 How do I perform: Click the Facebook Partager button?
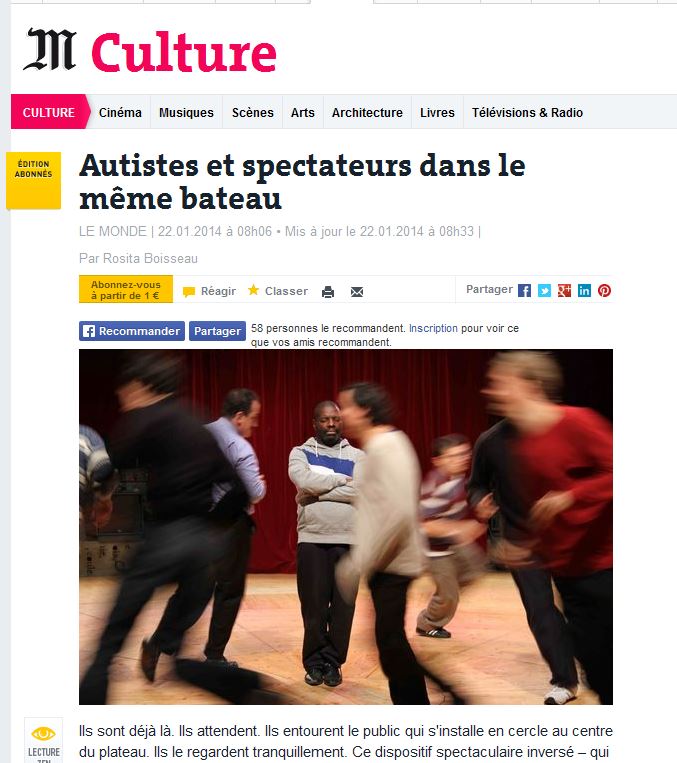(x=217, y=331)
